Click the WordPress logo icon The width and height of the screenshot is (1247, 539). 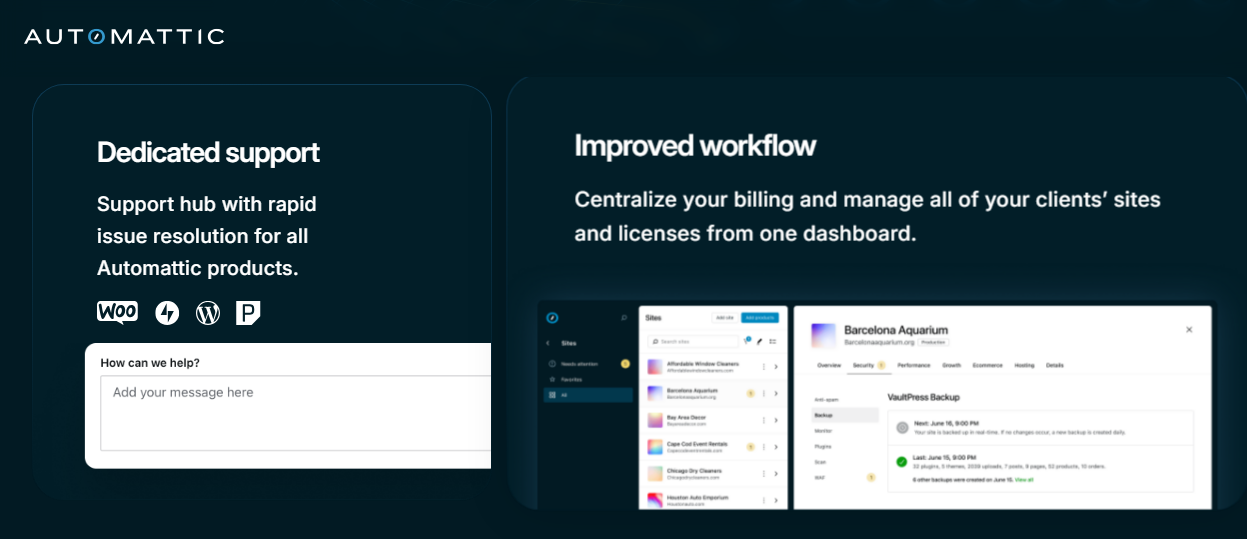point(208,313)
